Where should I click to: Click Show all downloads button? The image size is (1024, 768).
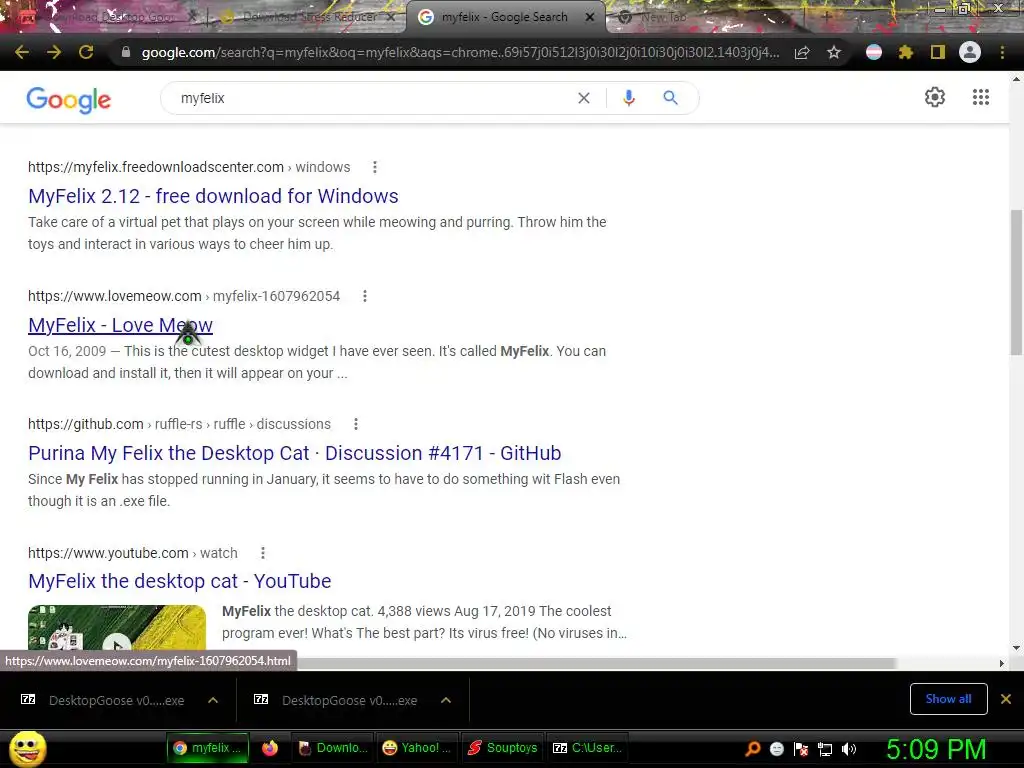(x=948, y=699)
